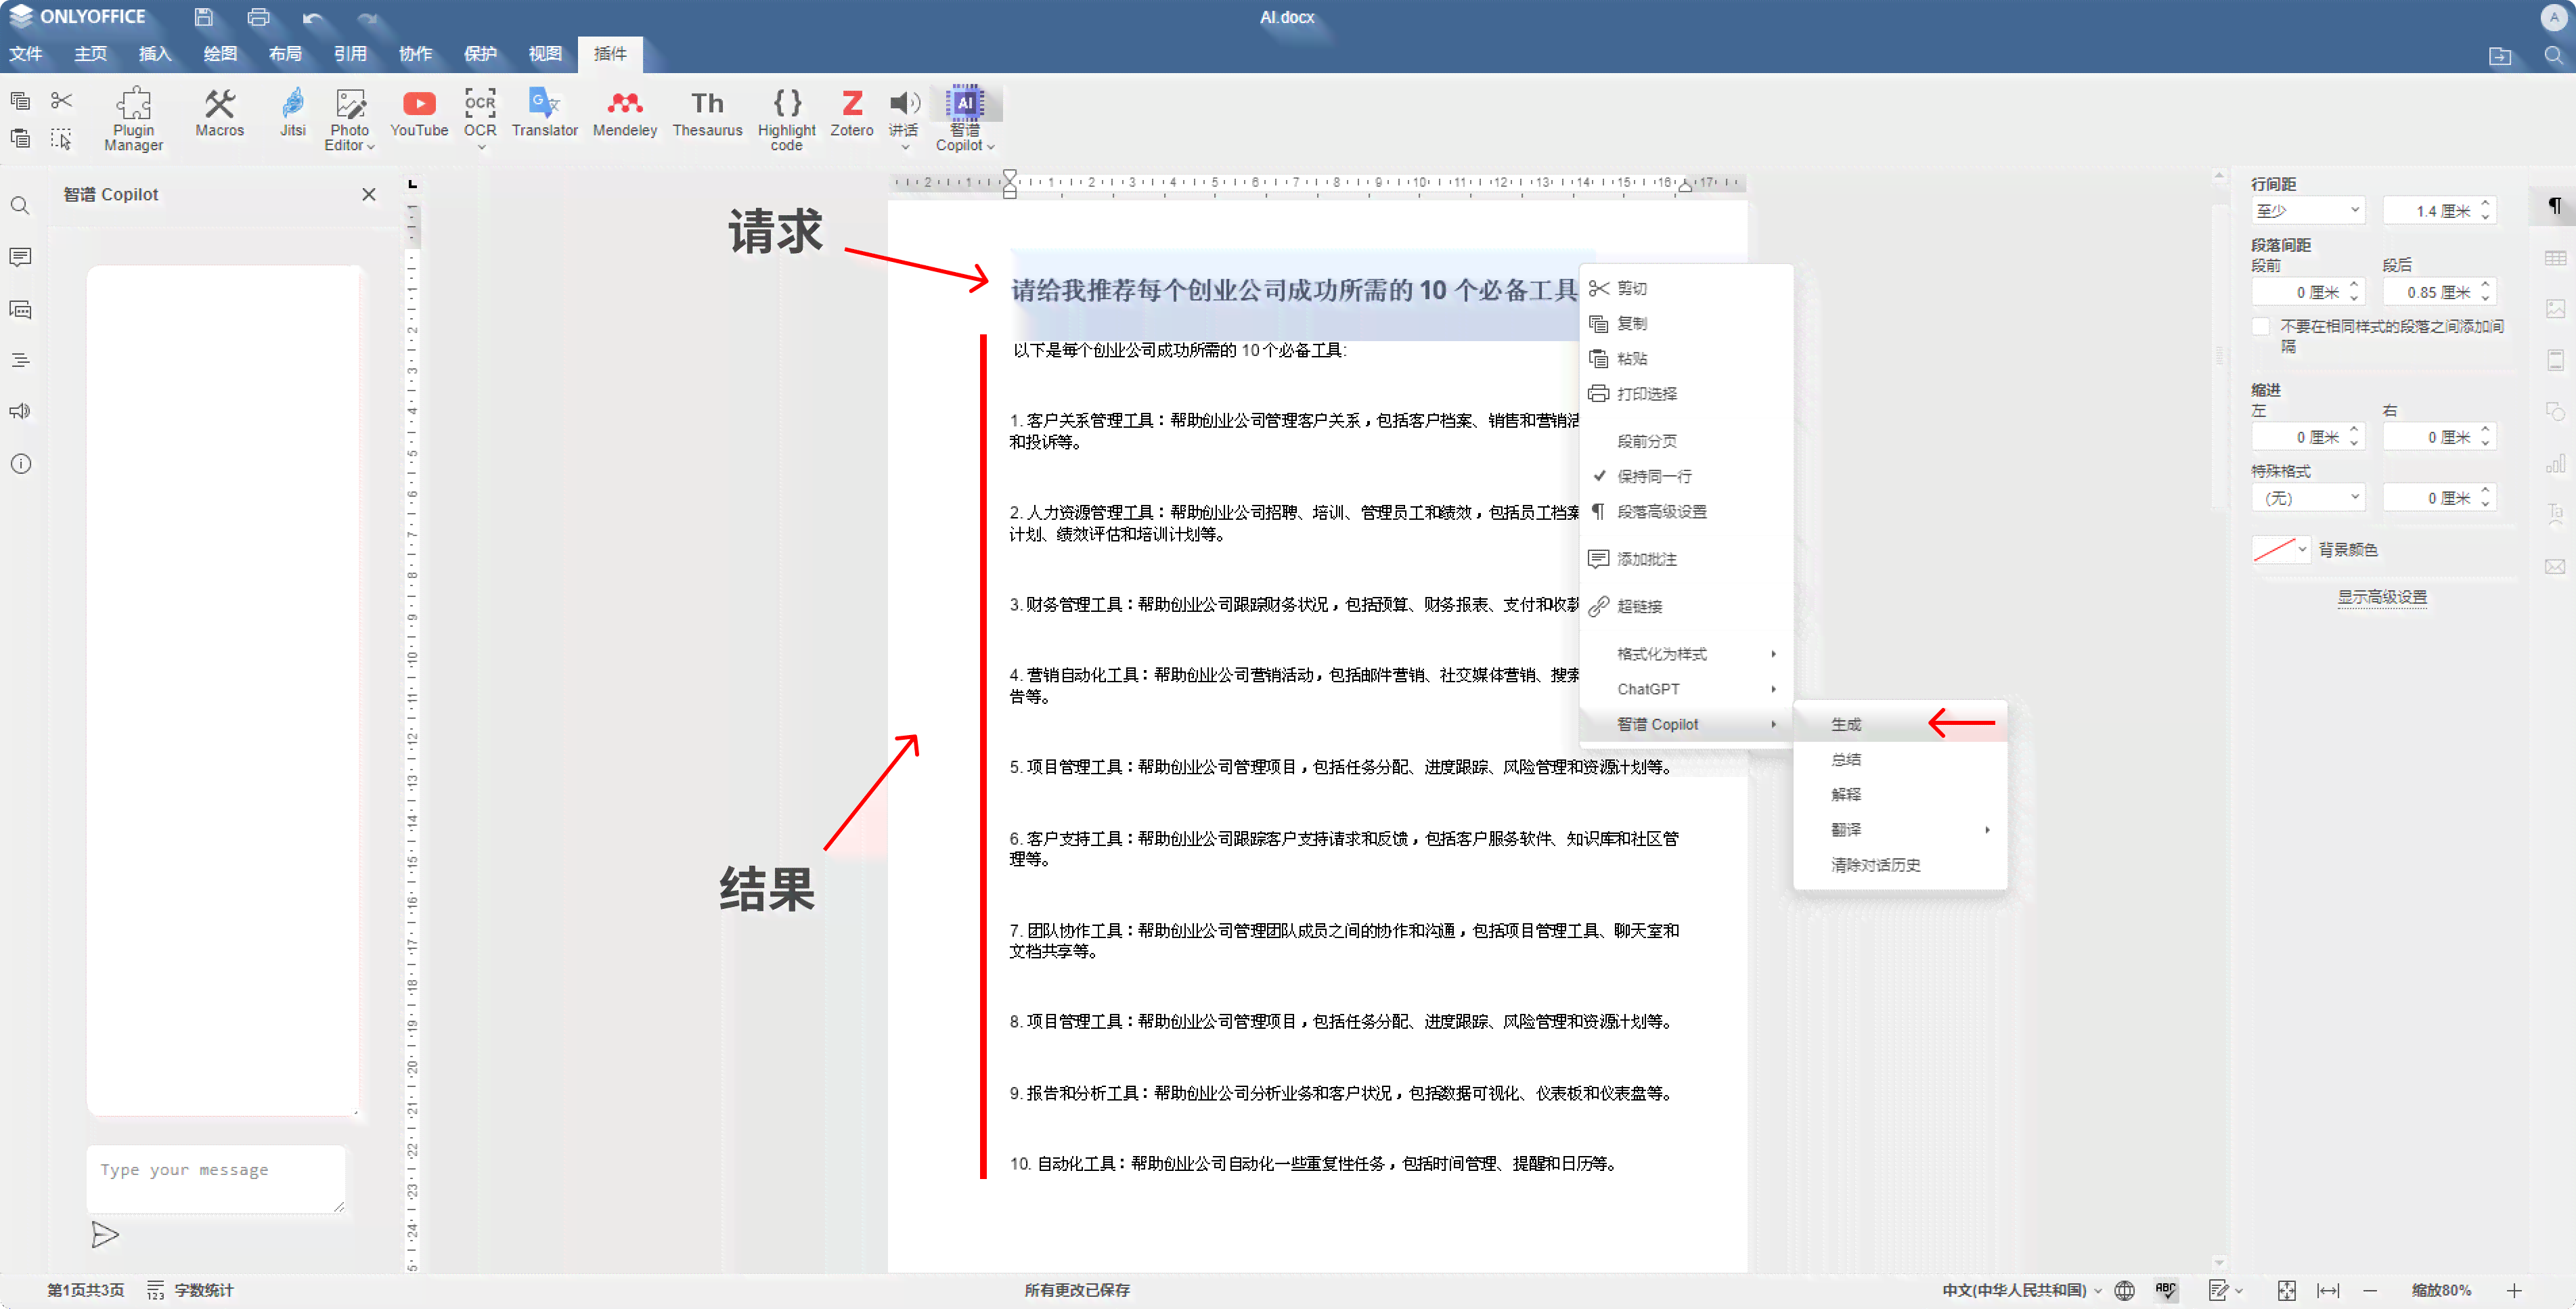Click the fit to page status icon
Image resolution: width=2576 pixels, height=1309 pixels.
tap(2286, 1290)
